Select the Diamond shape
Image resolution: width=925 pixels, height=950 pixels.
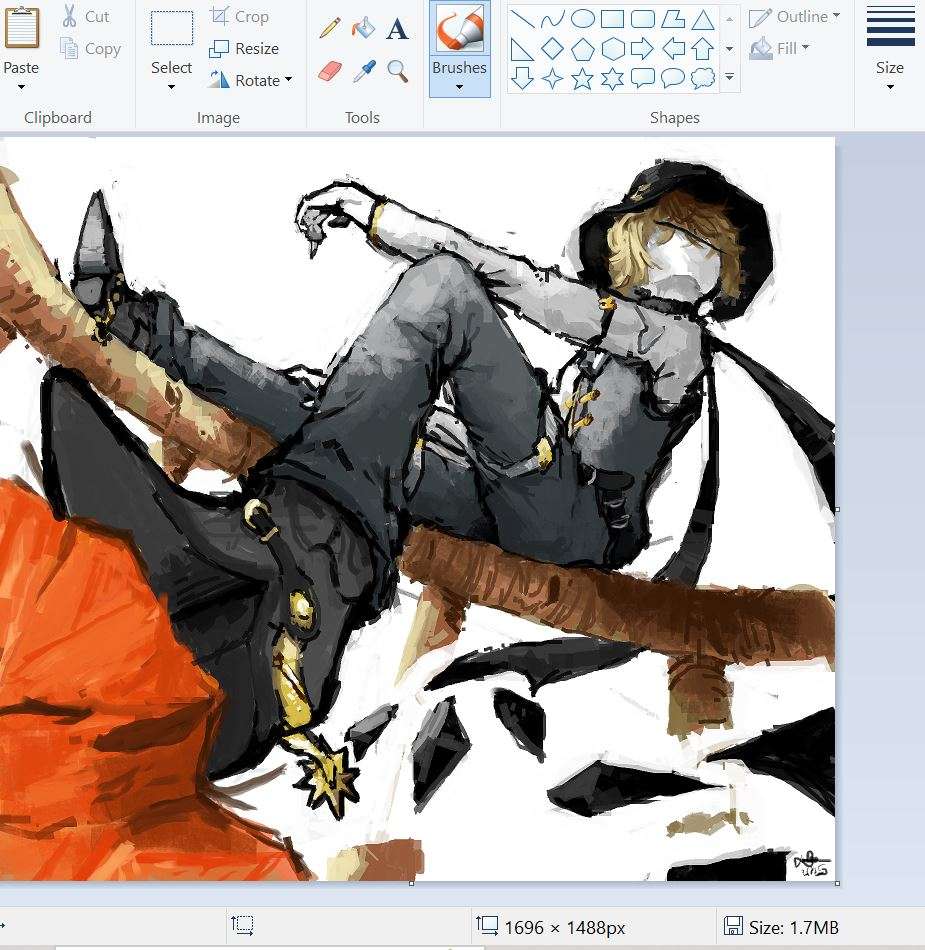[x=552, y=48]
